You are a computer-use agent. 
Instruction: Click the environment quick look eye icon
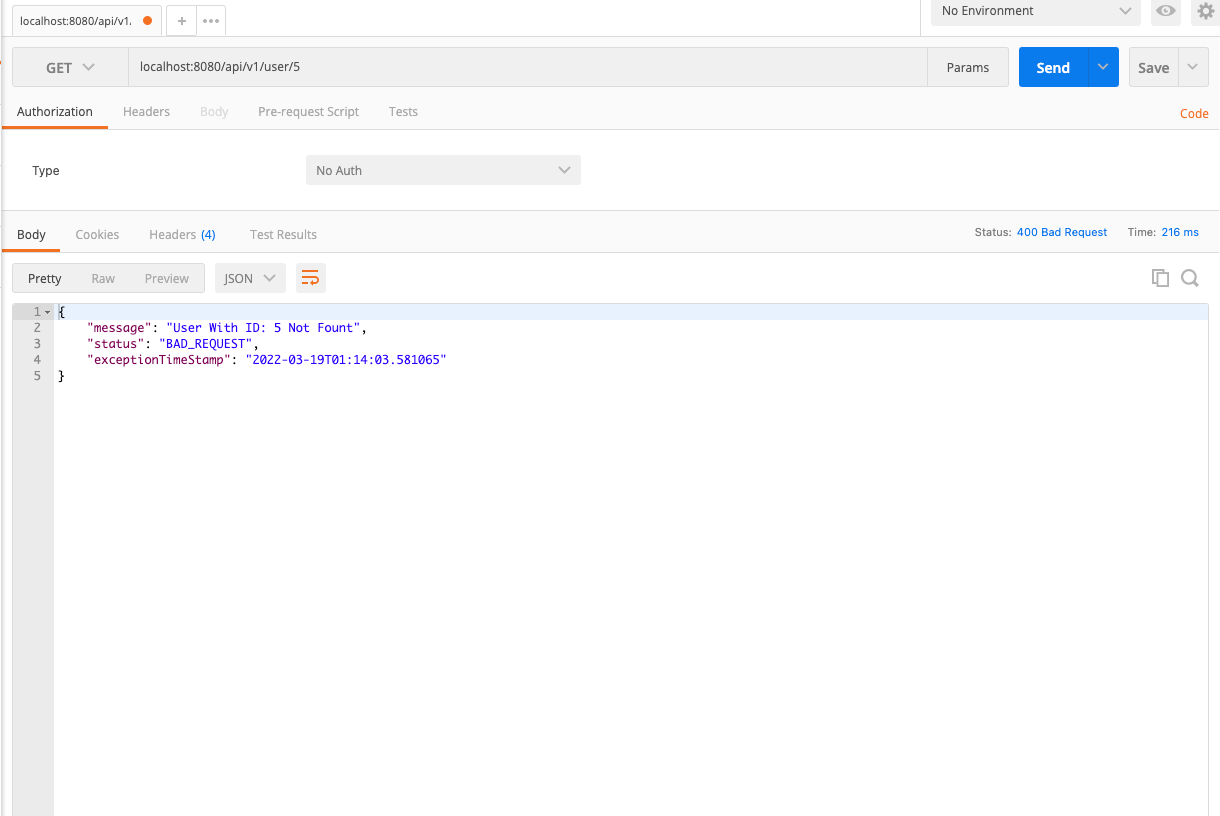click(1165, 11)
